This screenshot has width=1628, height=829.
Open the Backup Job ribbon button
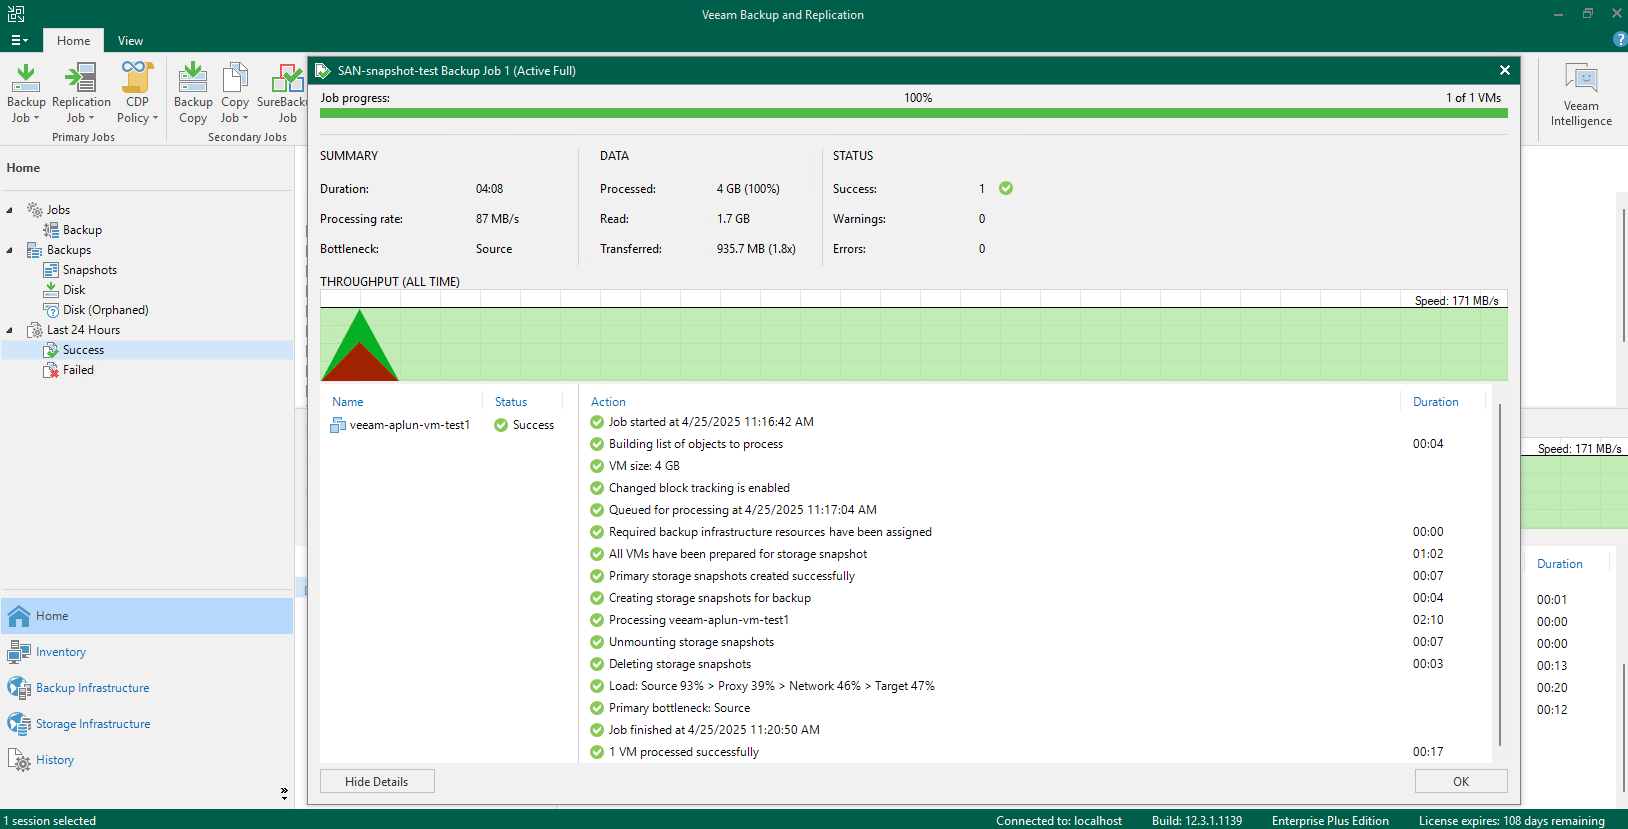pos(26,93)
